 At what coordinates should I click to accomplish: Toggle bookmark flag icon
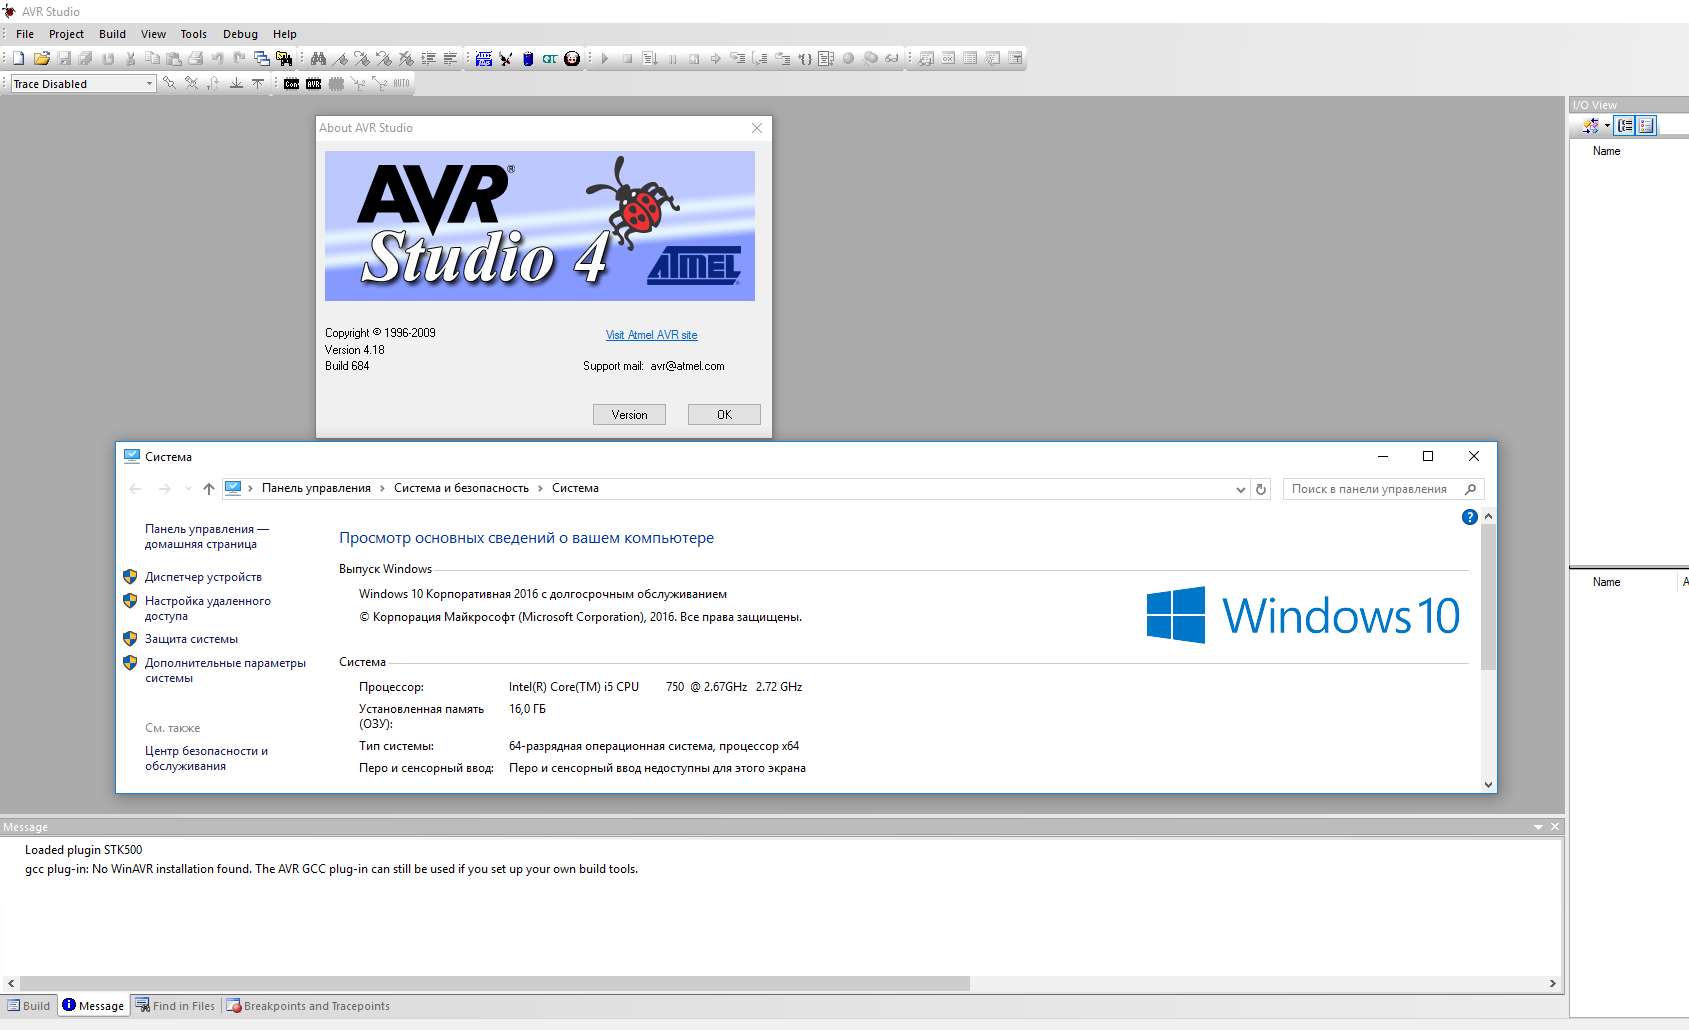(x=340, y=58)
